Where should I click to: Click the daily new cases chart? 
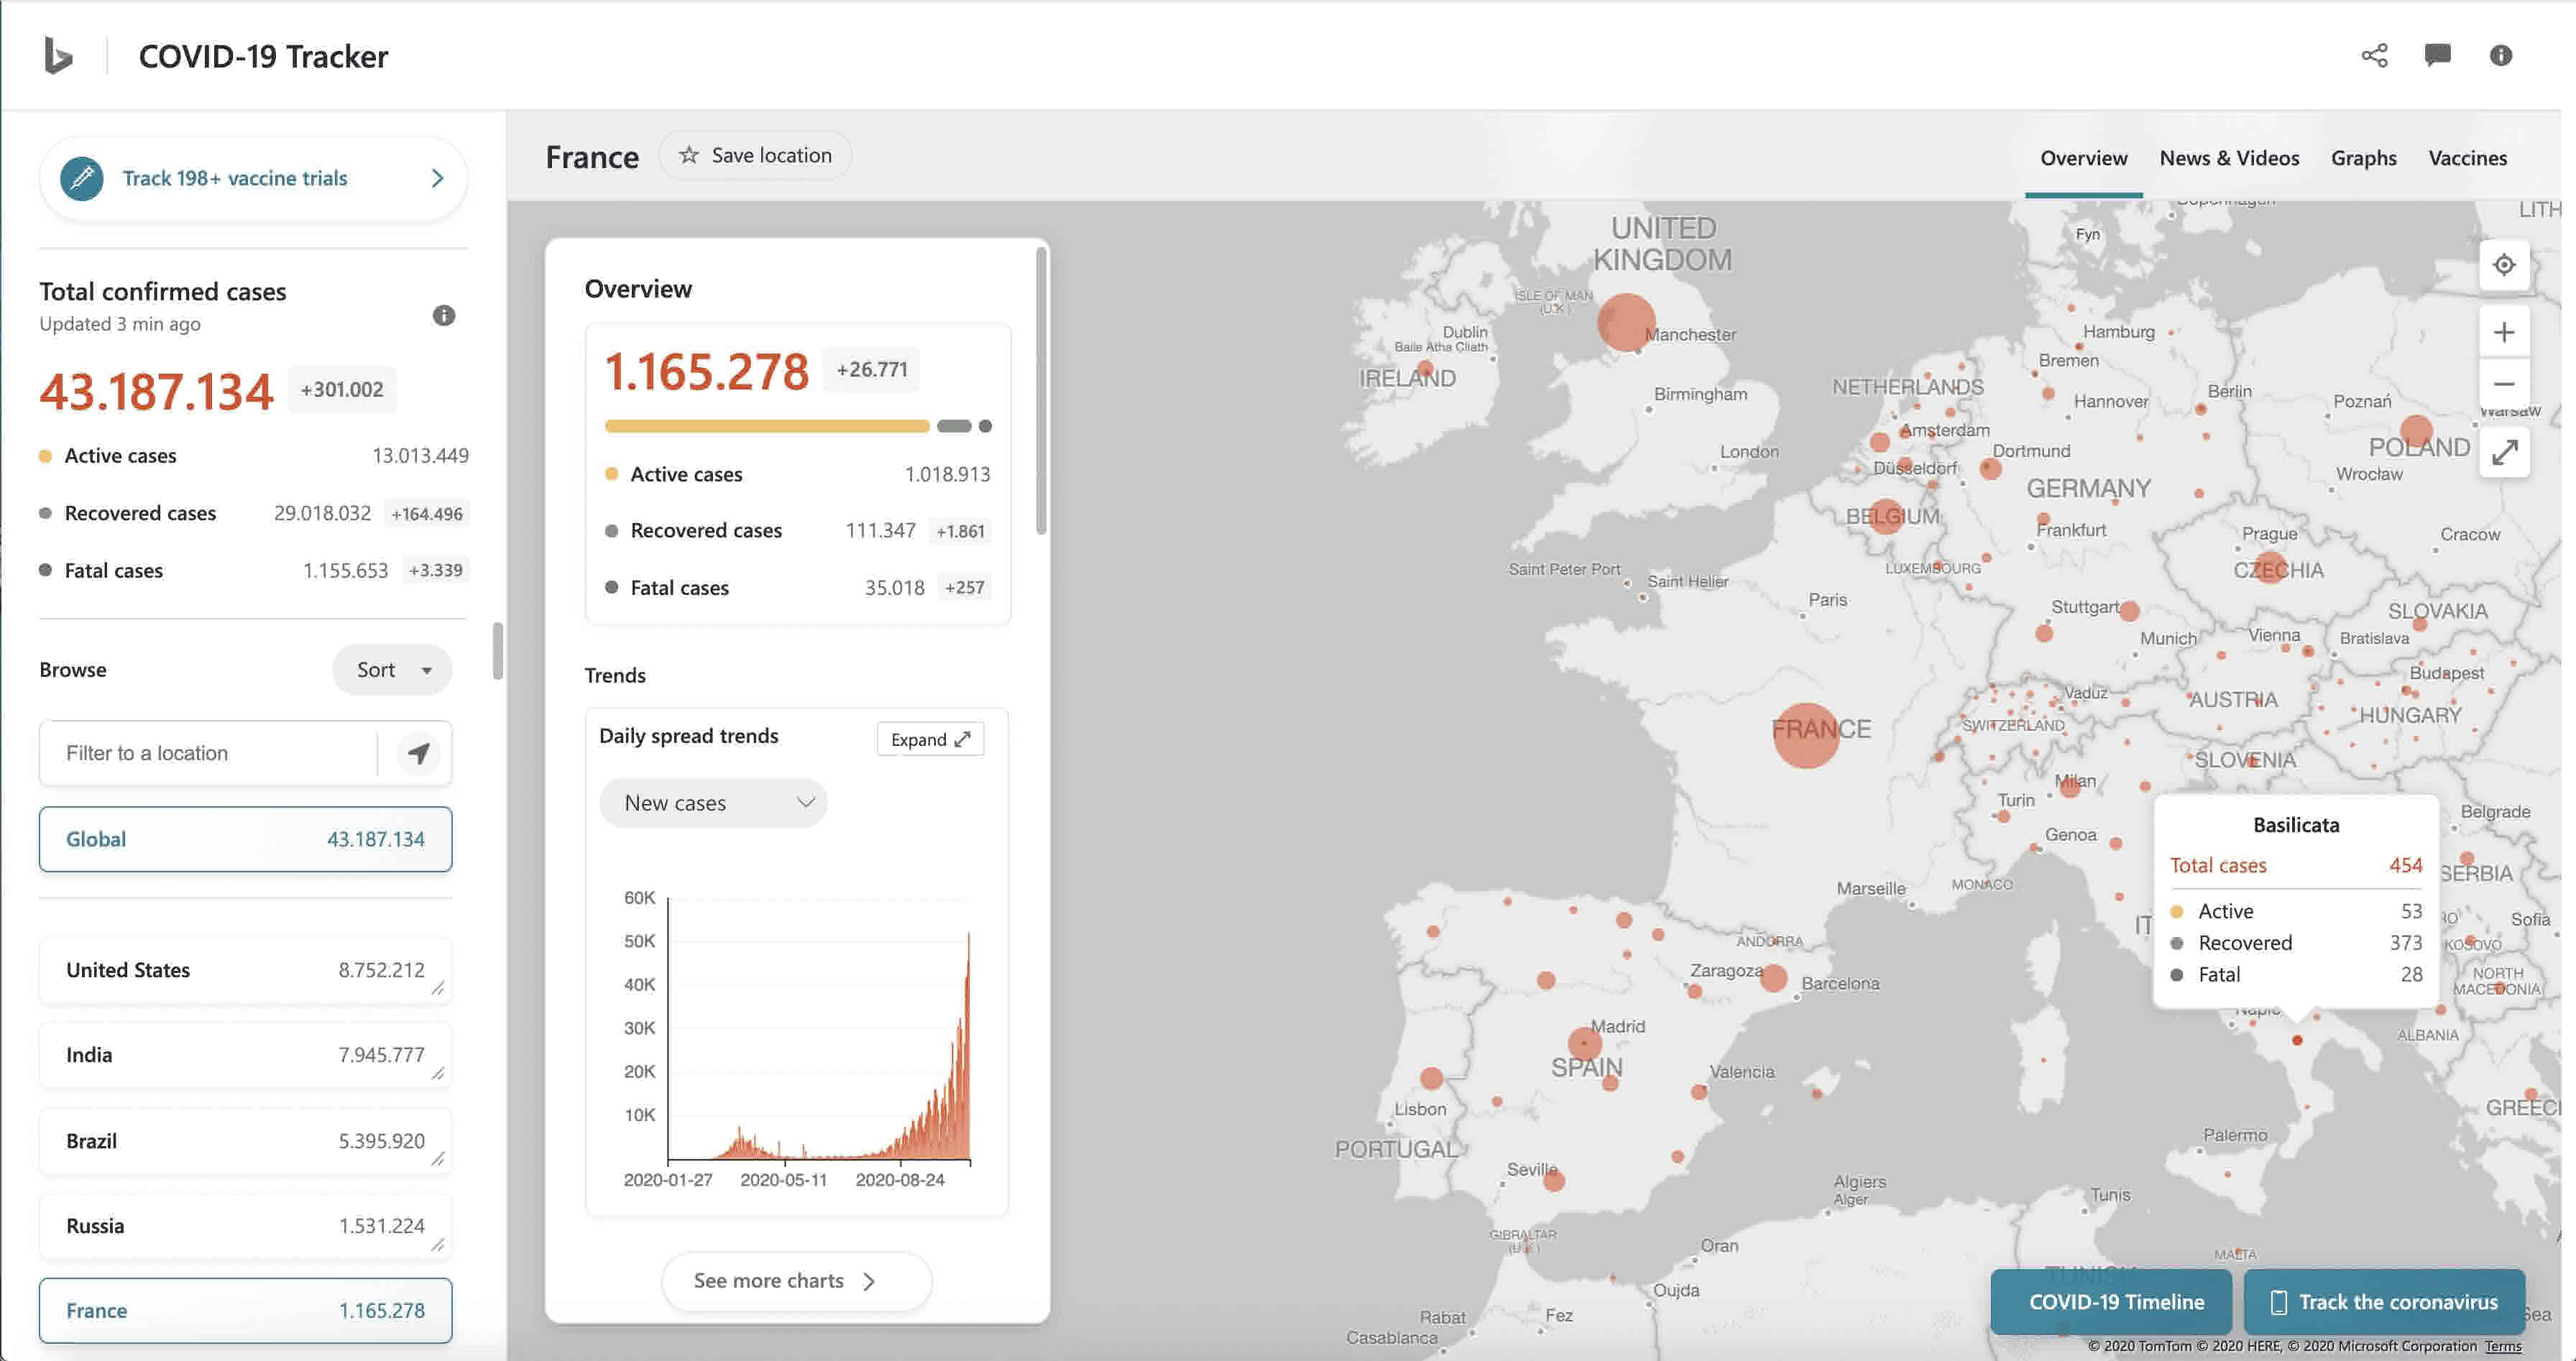click(x=819, y=1030)
